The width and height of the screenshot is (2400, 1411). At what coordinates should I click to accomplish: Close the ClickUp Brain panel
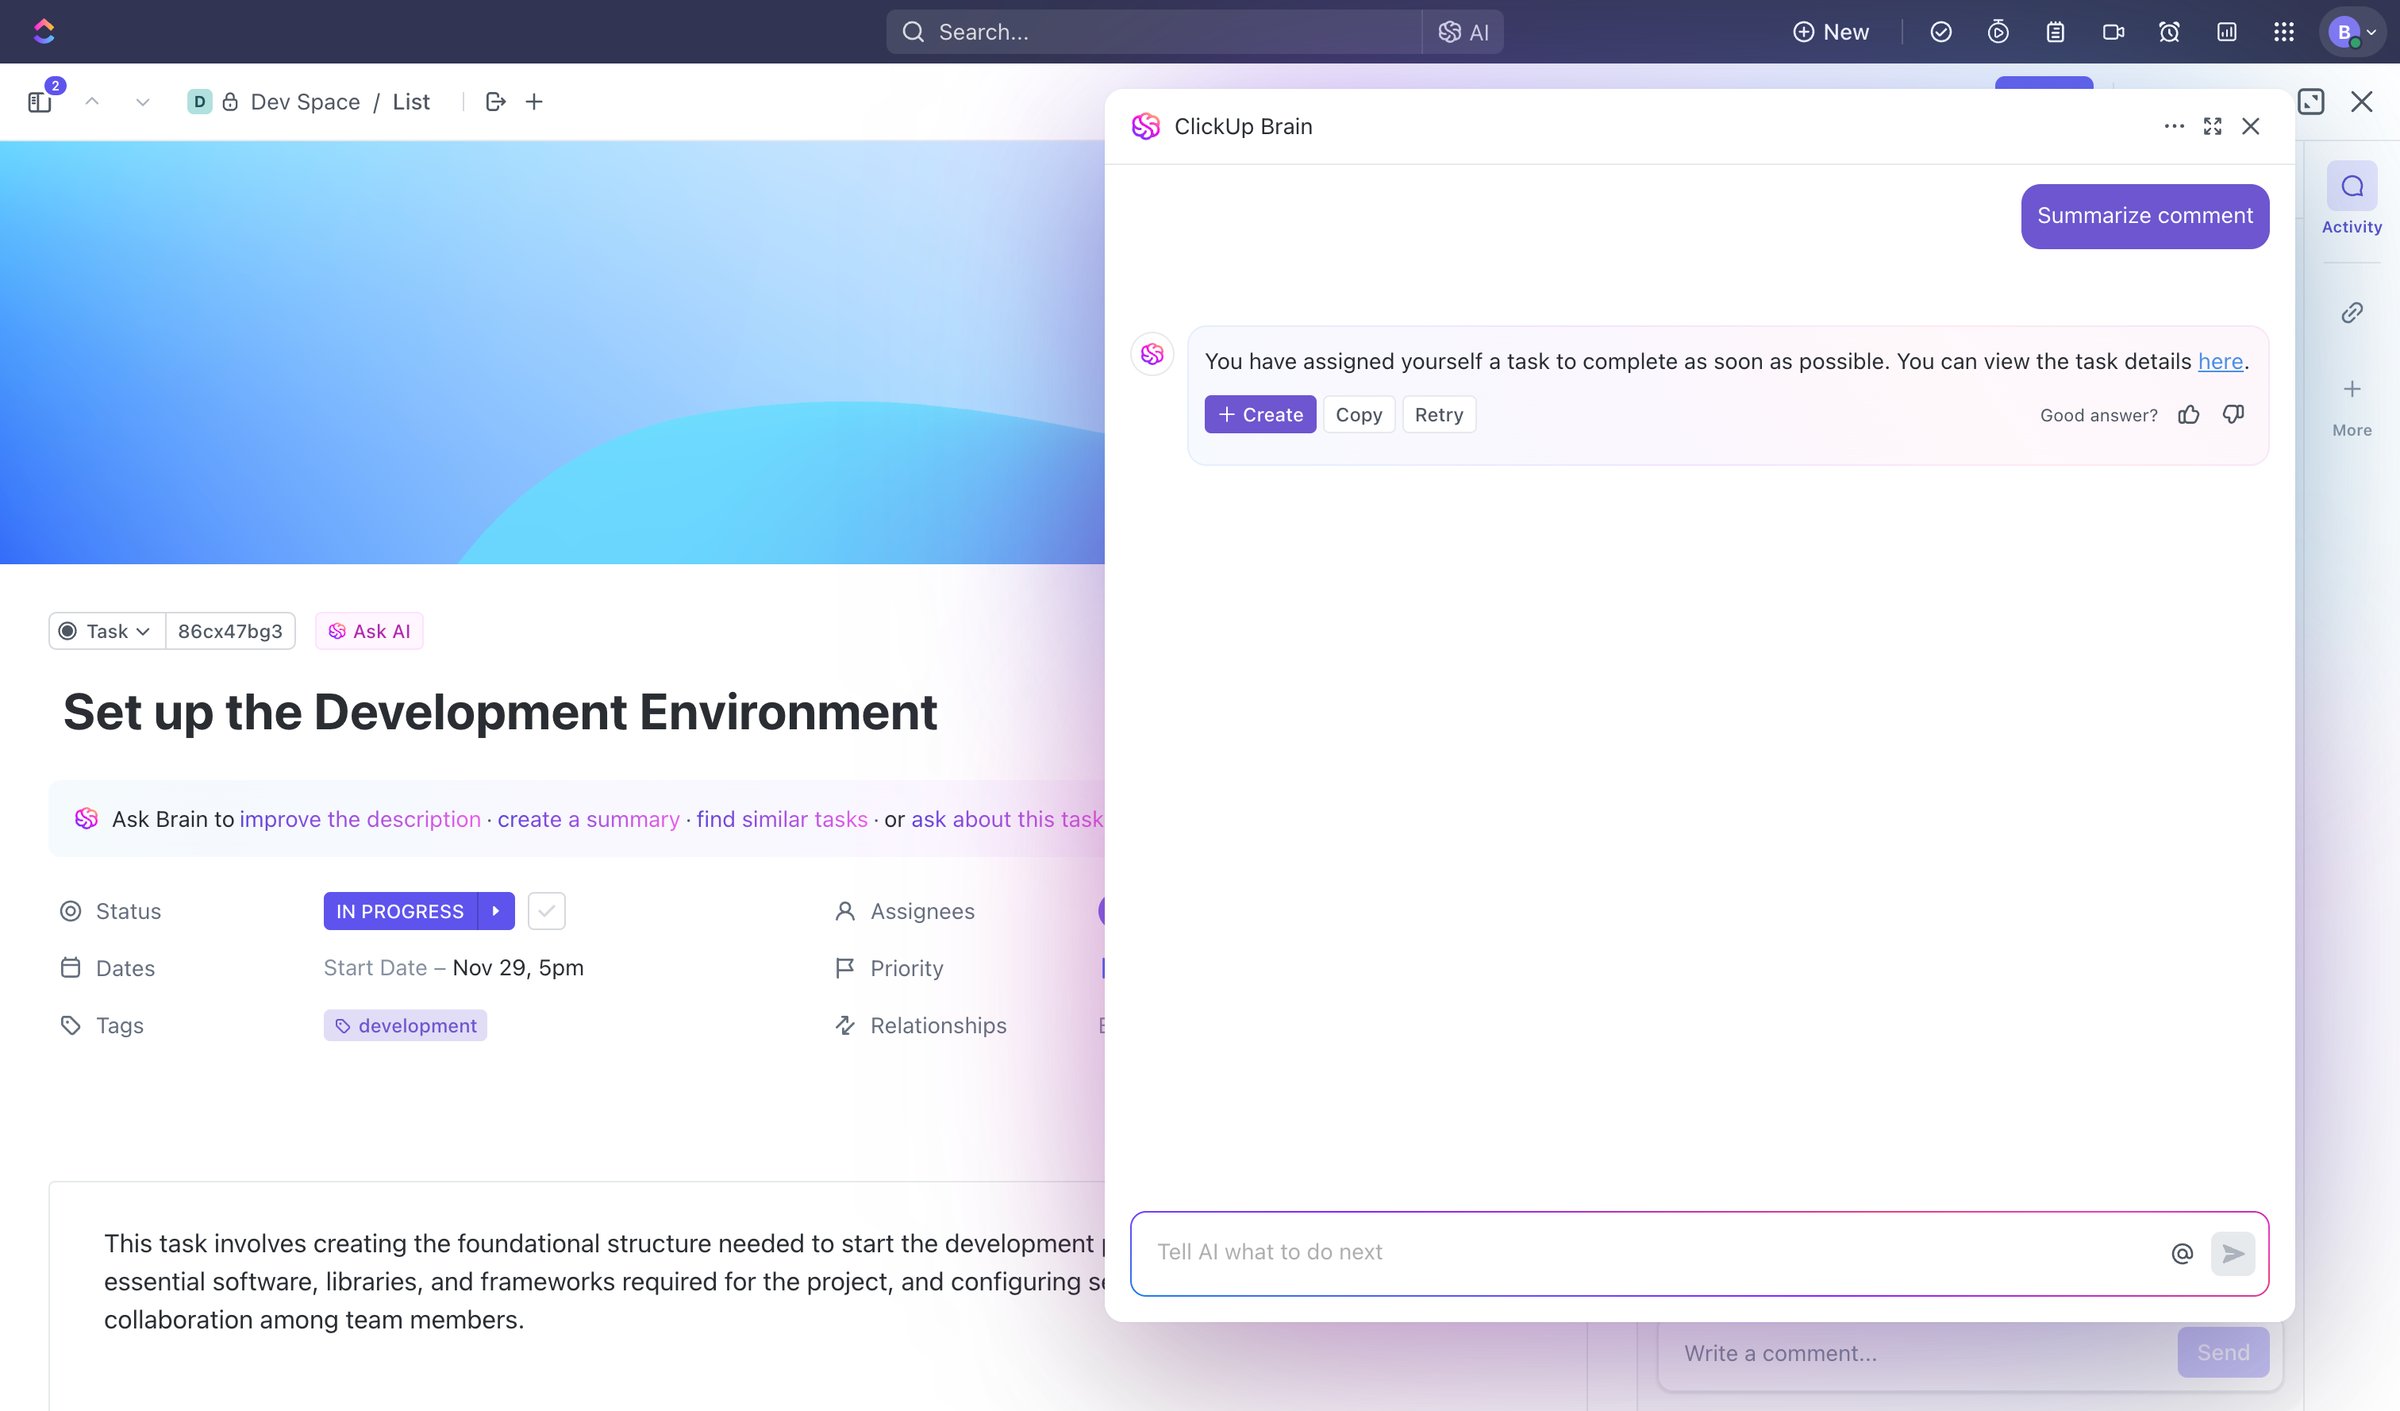pyautogui.click(x=2251, y=126)
